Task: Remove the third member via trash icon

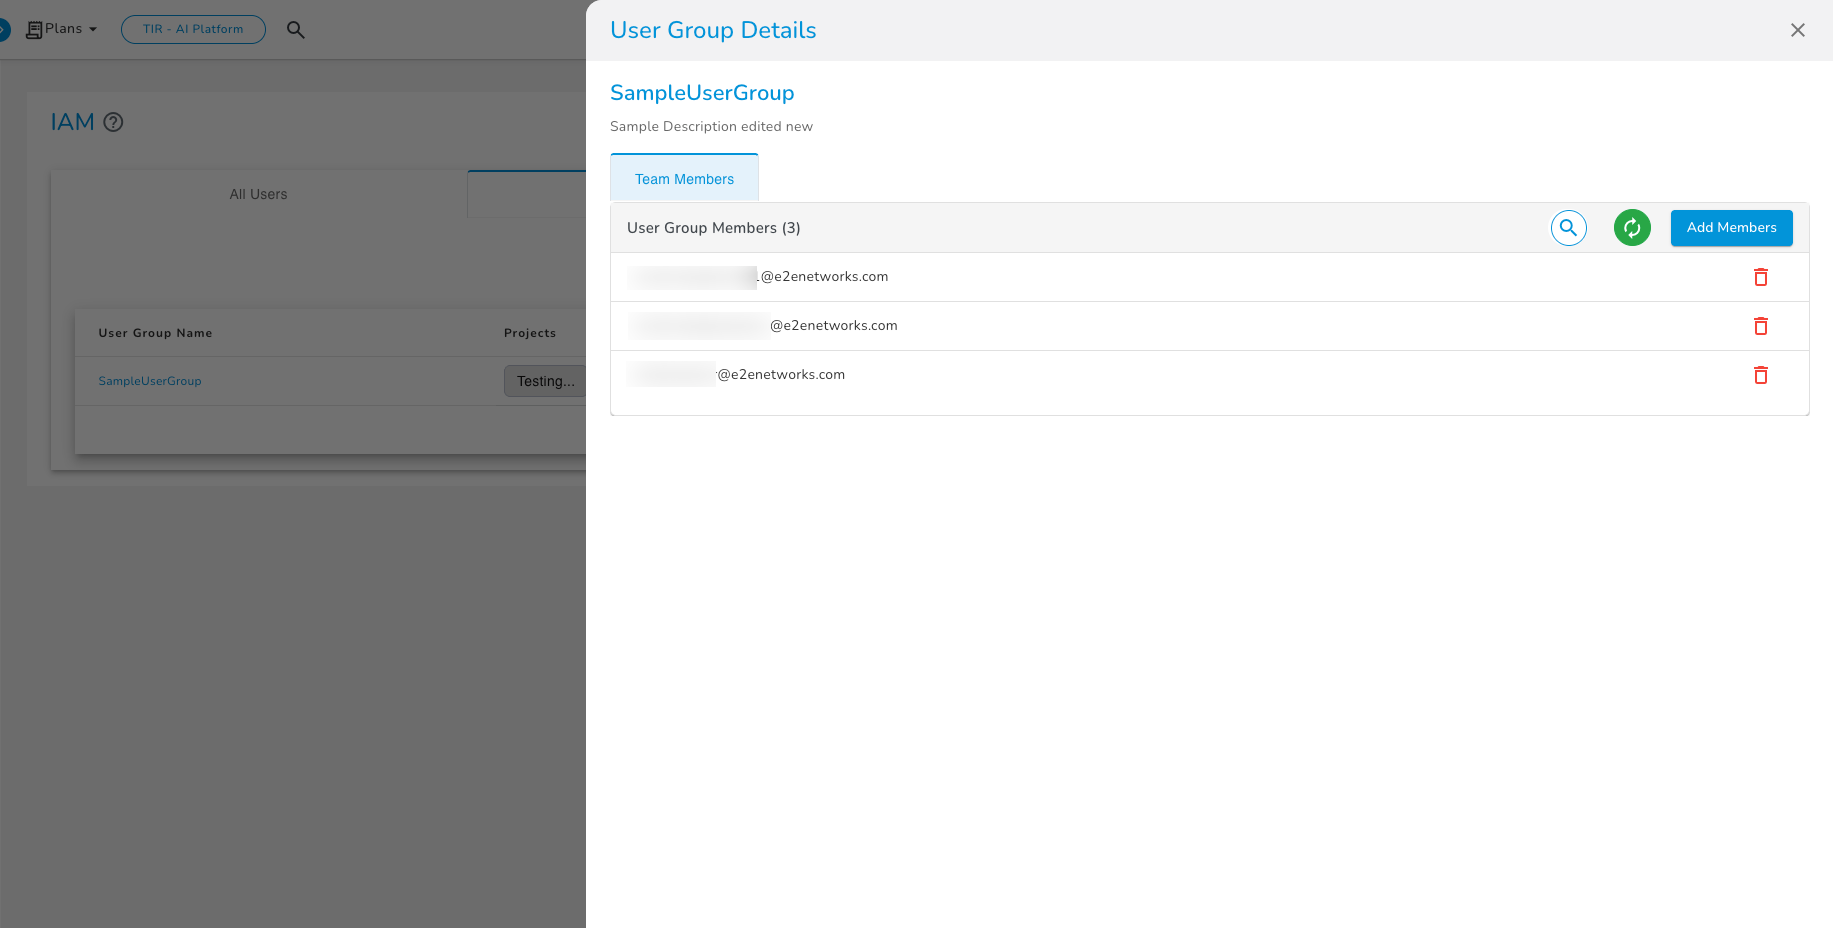Action: 1760,375
